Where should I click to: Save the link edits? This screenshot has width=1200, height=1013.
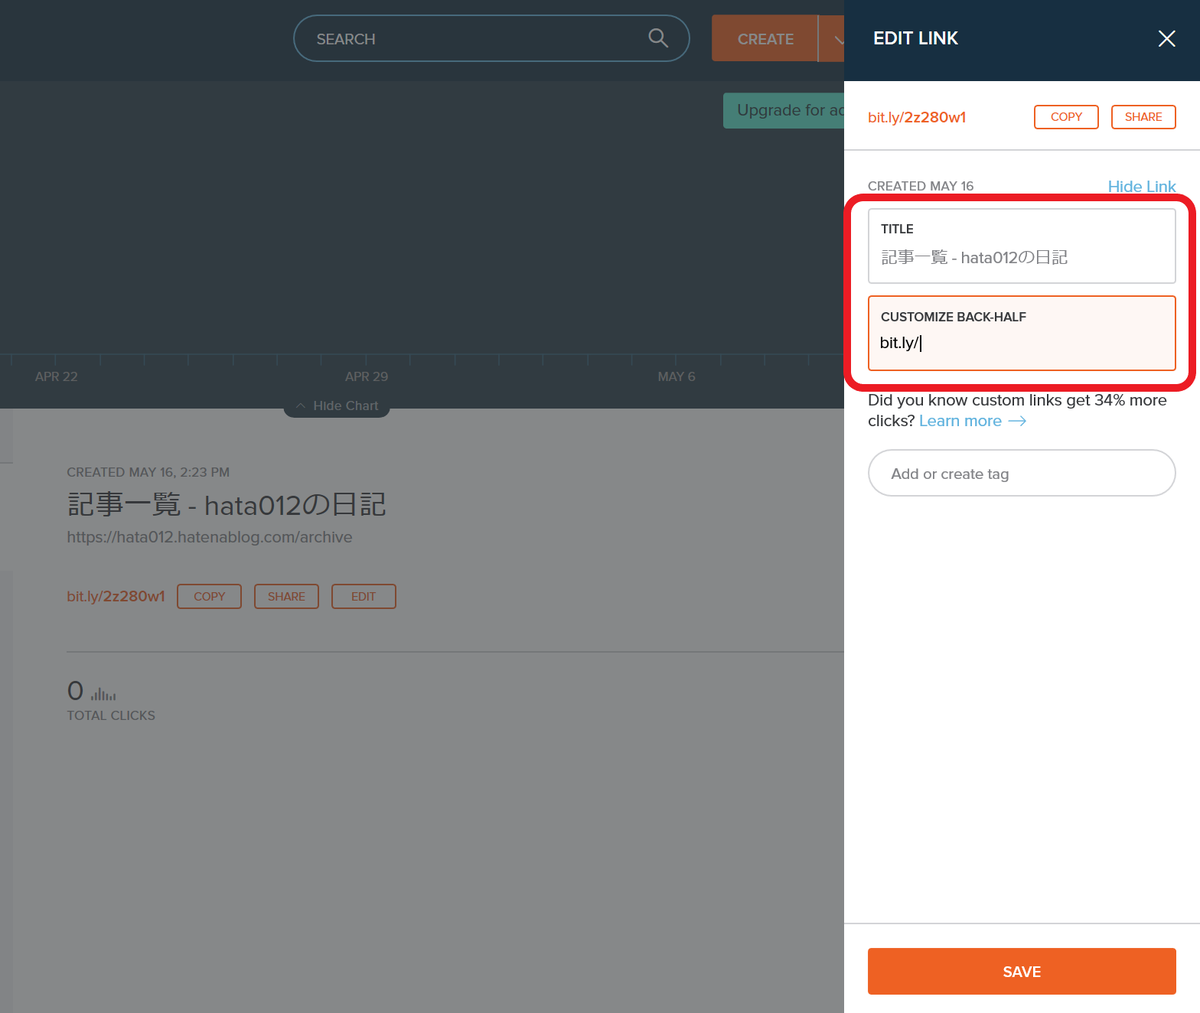[x=1022, y=971]
